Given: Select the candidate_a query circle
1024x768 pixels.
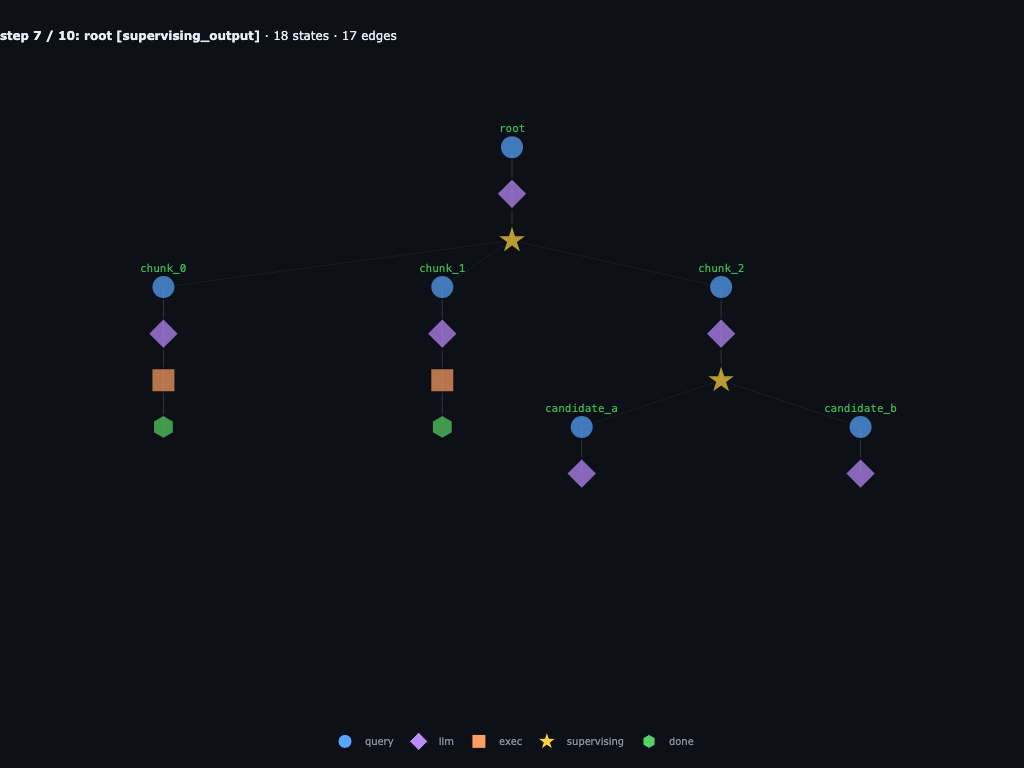Looking at the screenshot, I should click(582, 427).
